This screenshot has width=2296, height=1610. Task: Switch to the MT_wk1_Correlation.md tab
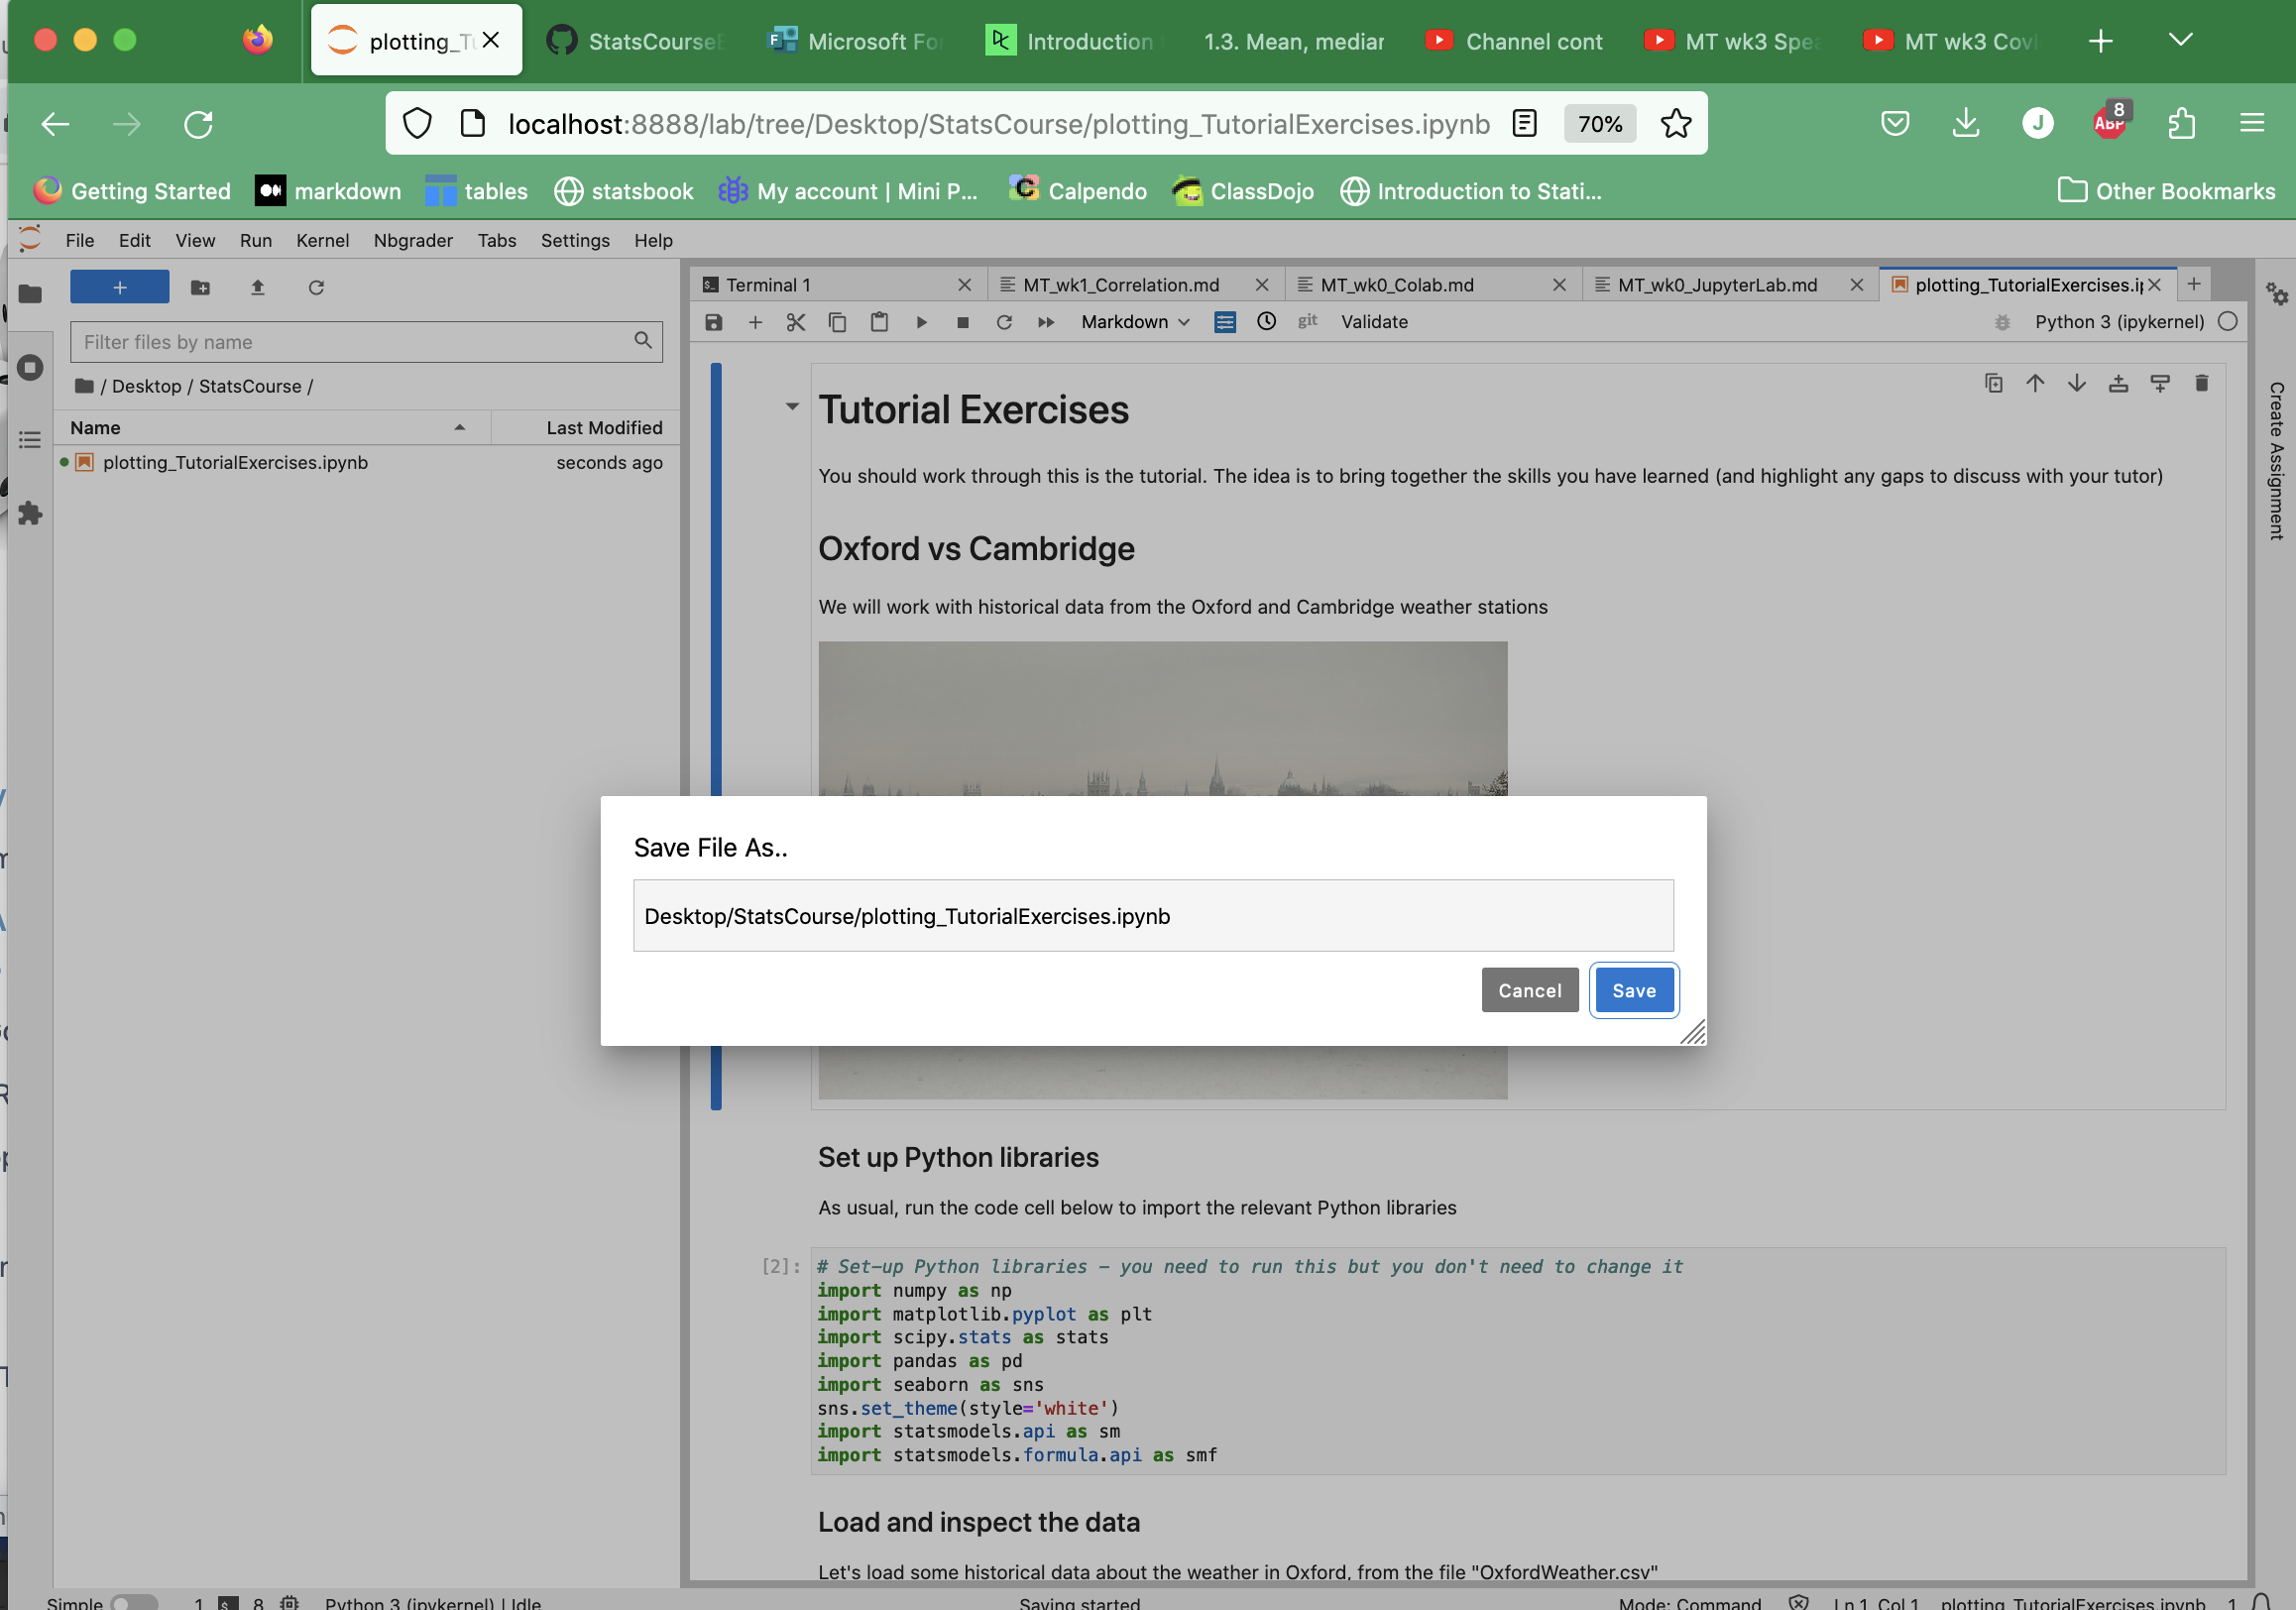(1120, 285)
